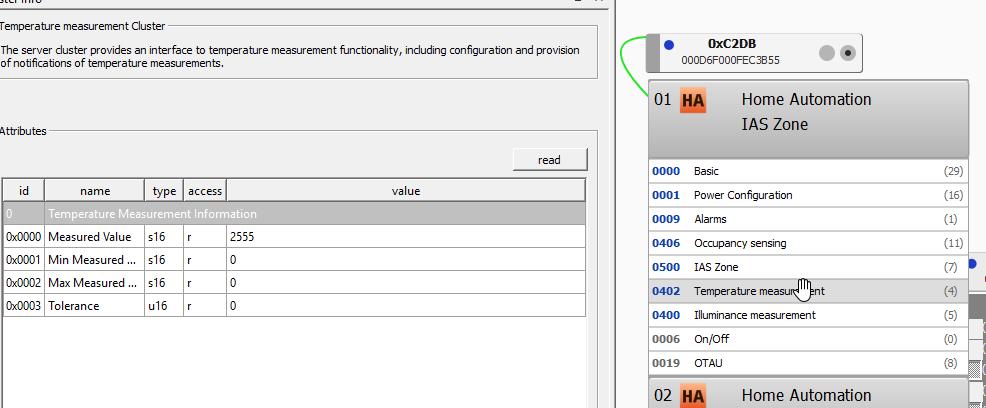The height and width of the screenshot is (408, 986).
Task: Click the Measured Value cell showing 2555
Action: 406,237
